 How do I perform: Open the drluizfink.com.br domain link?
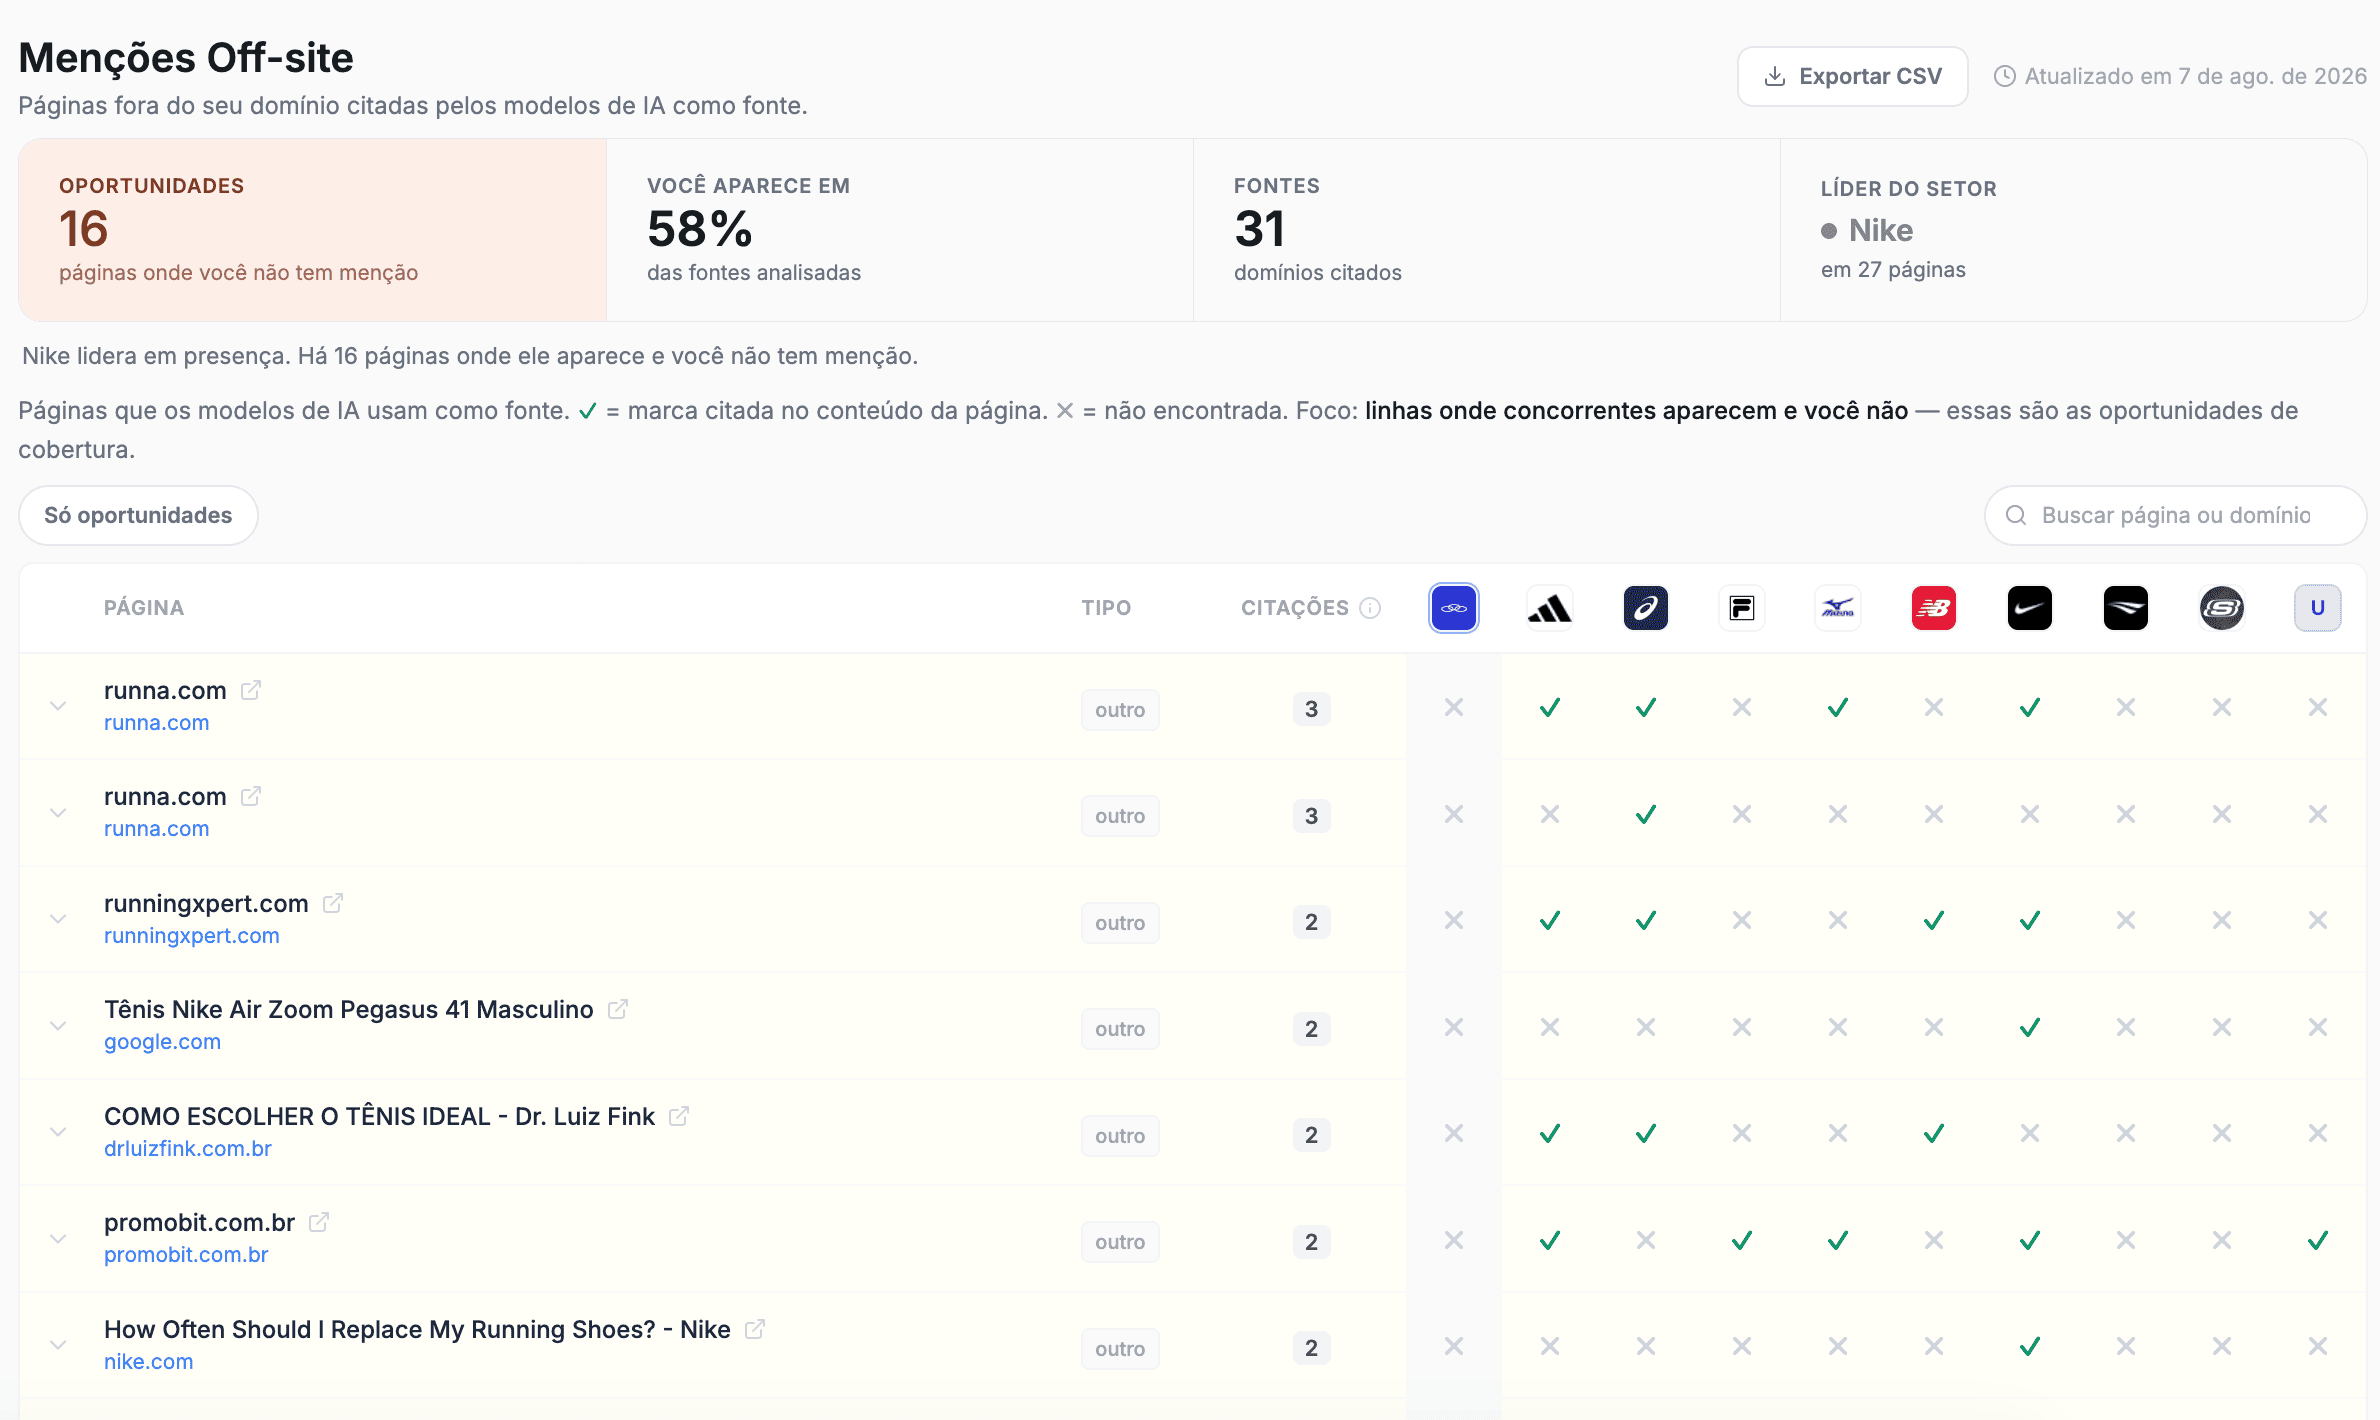[x=188, y=1149]
